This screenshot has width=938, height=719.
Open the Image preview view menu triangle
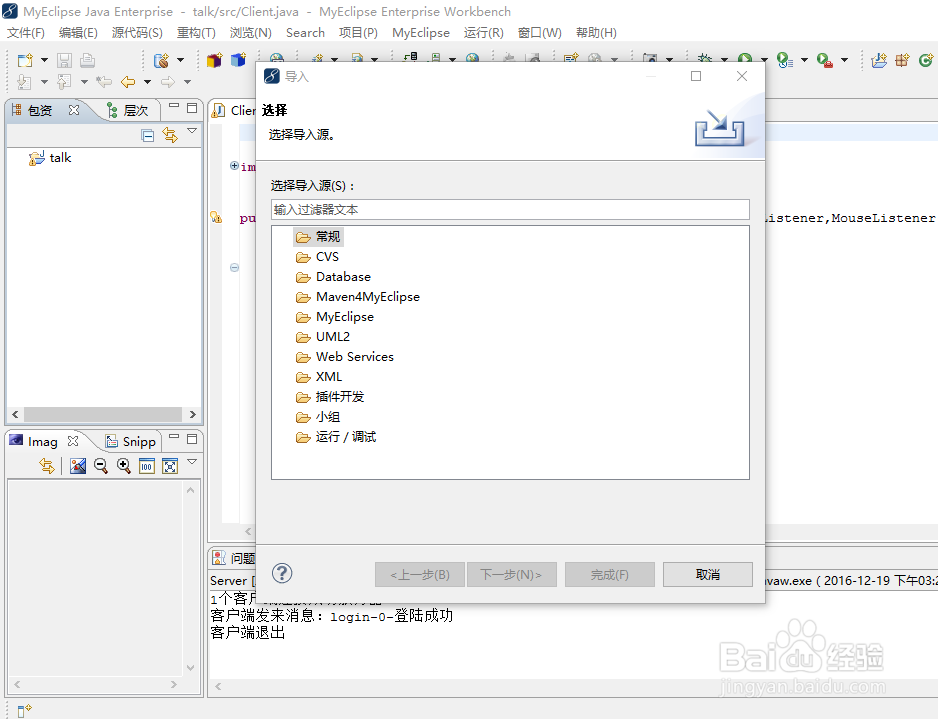[x=192, y=462]
